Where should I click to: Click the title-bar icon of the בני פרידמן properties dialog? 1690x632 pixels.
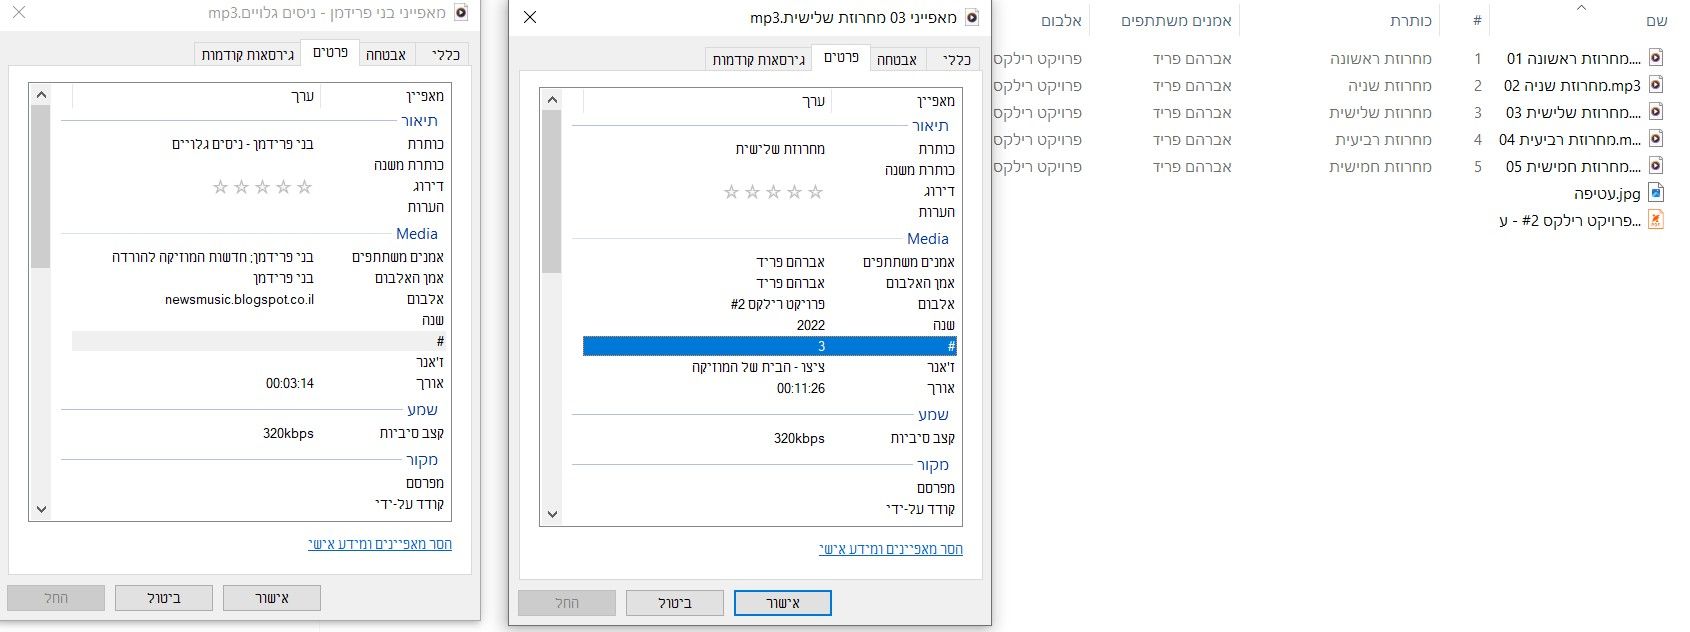point(461,13)
